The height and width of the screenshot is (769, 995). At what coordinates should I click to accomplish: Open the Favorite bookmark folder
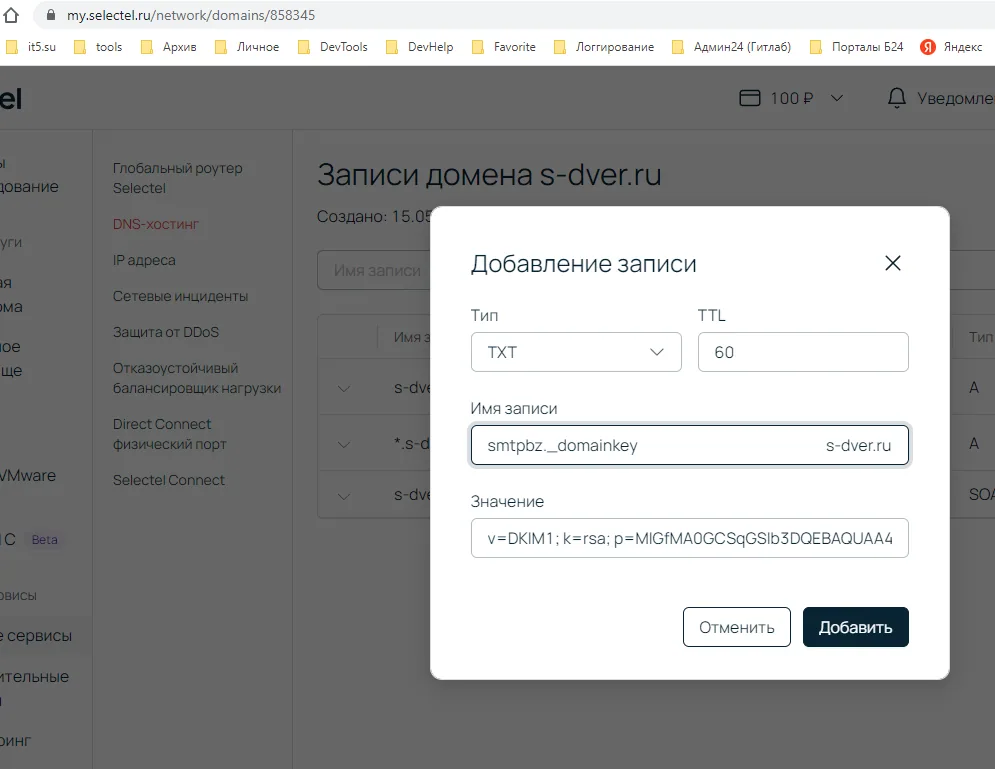click(x=504, y=47)
